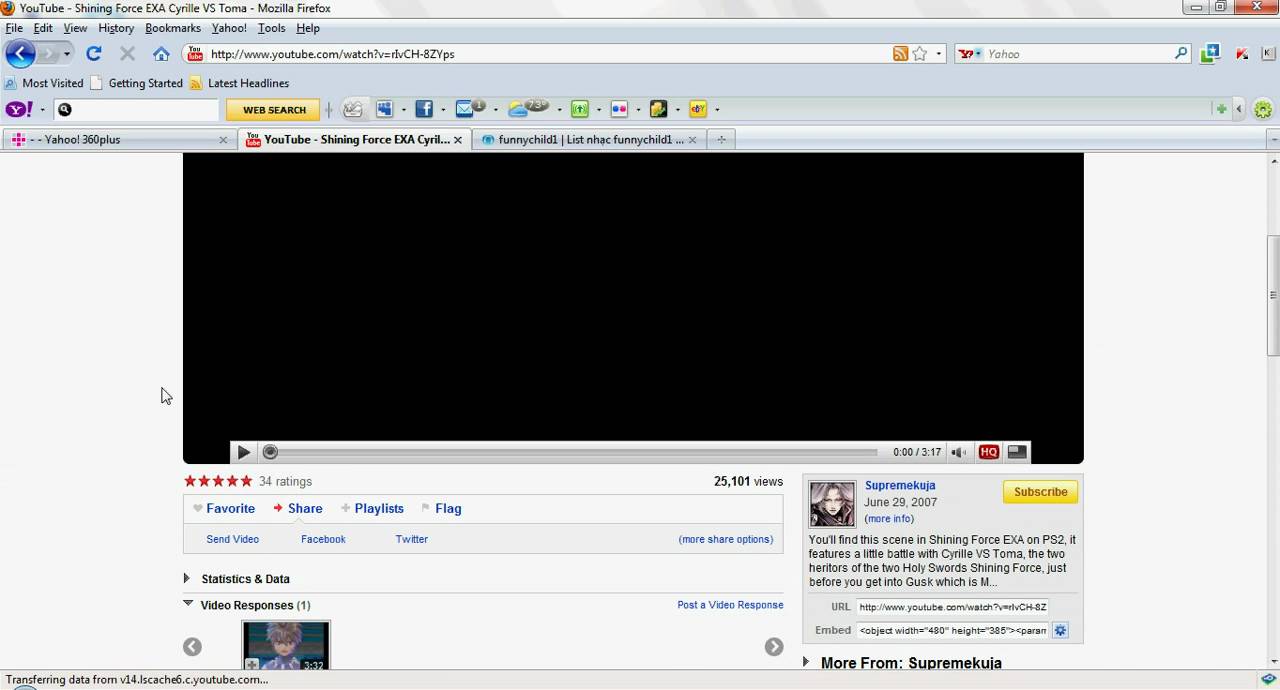The image size is (1280, 690).
Task: Click the WEB SEARCH button
Action: tap(274, 110)
